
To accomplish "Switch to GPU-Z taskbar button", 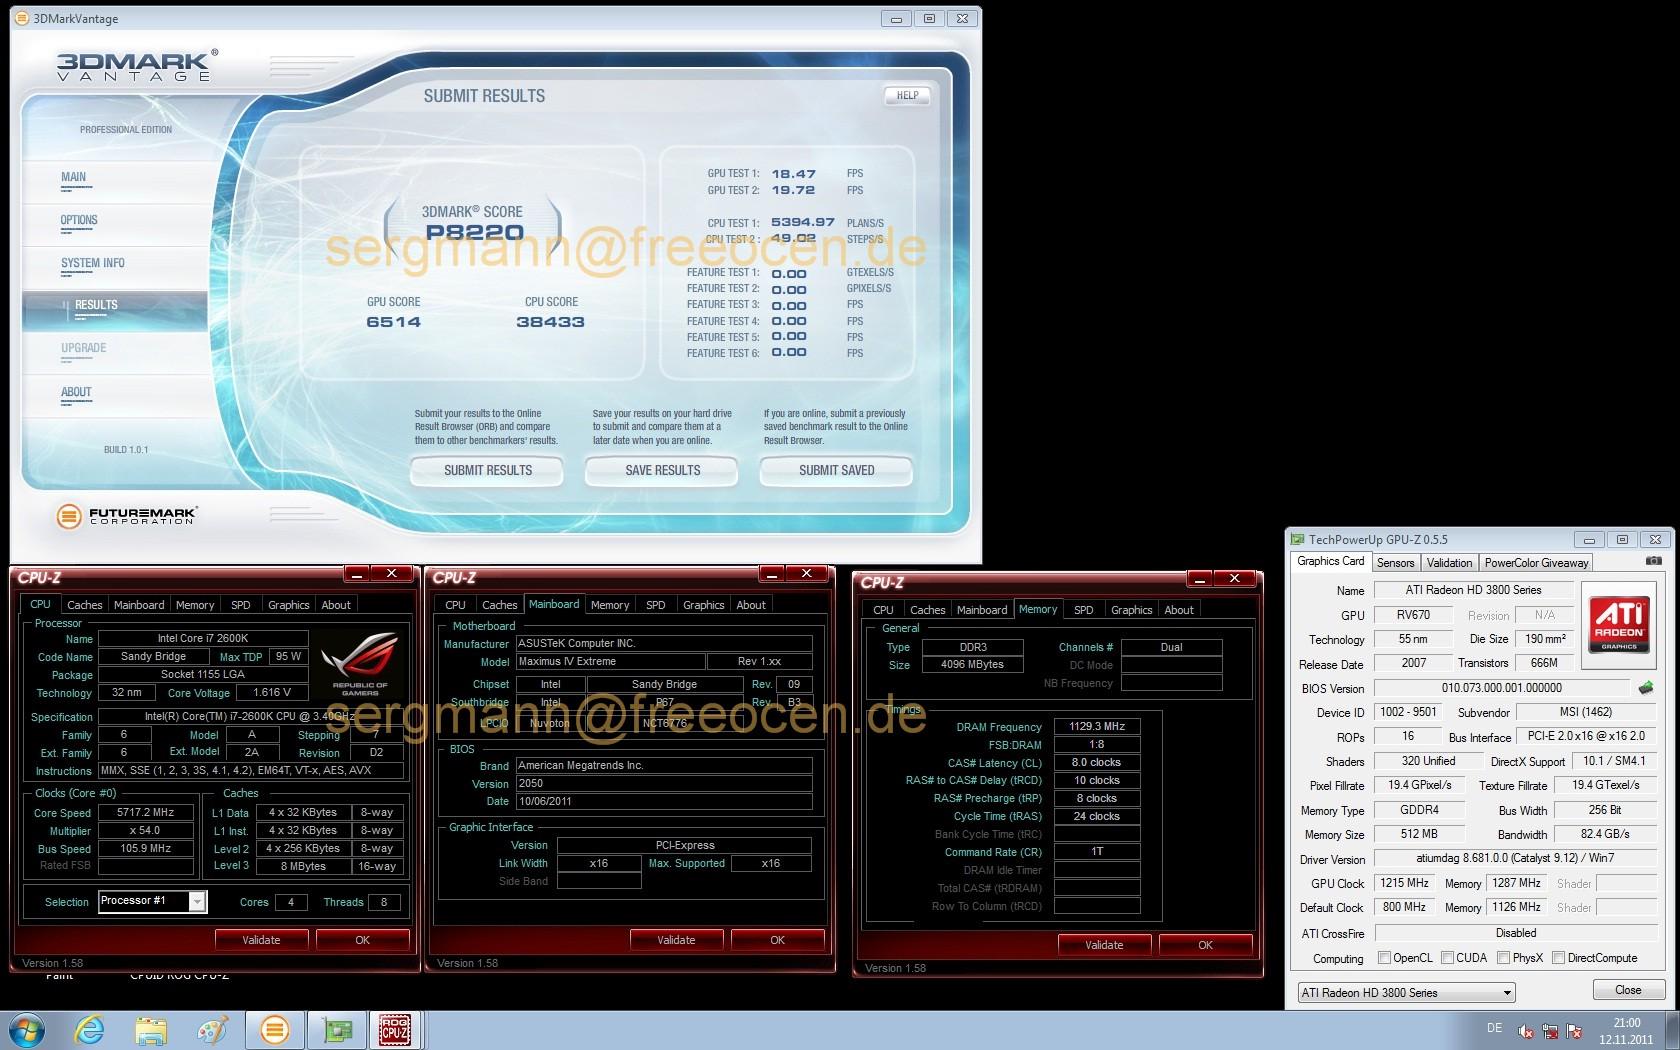I will point(335,1030).
